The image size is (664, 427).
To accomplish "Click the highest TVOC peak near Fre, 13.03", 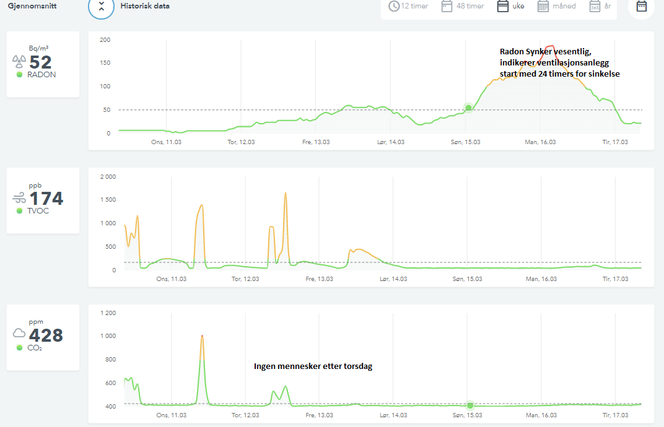I will click(x=285, y=193).
